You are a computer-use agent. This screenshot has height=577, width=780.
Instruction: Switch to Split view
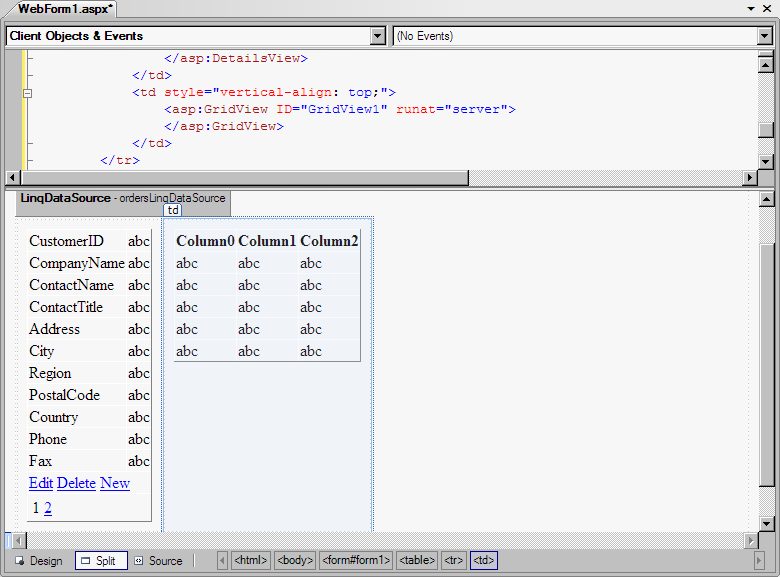click(x=101, y=561)
